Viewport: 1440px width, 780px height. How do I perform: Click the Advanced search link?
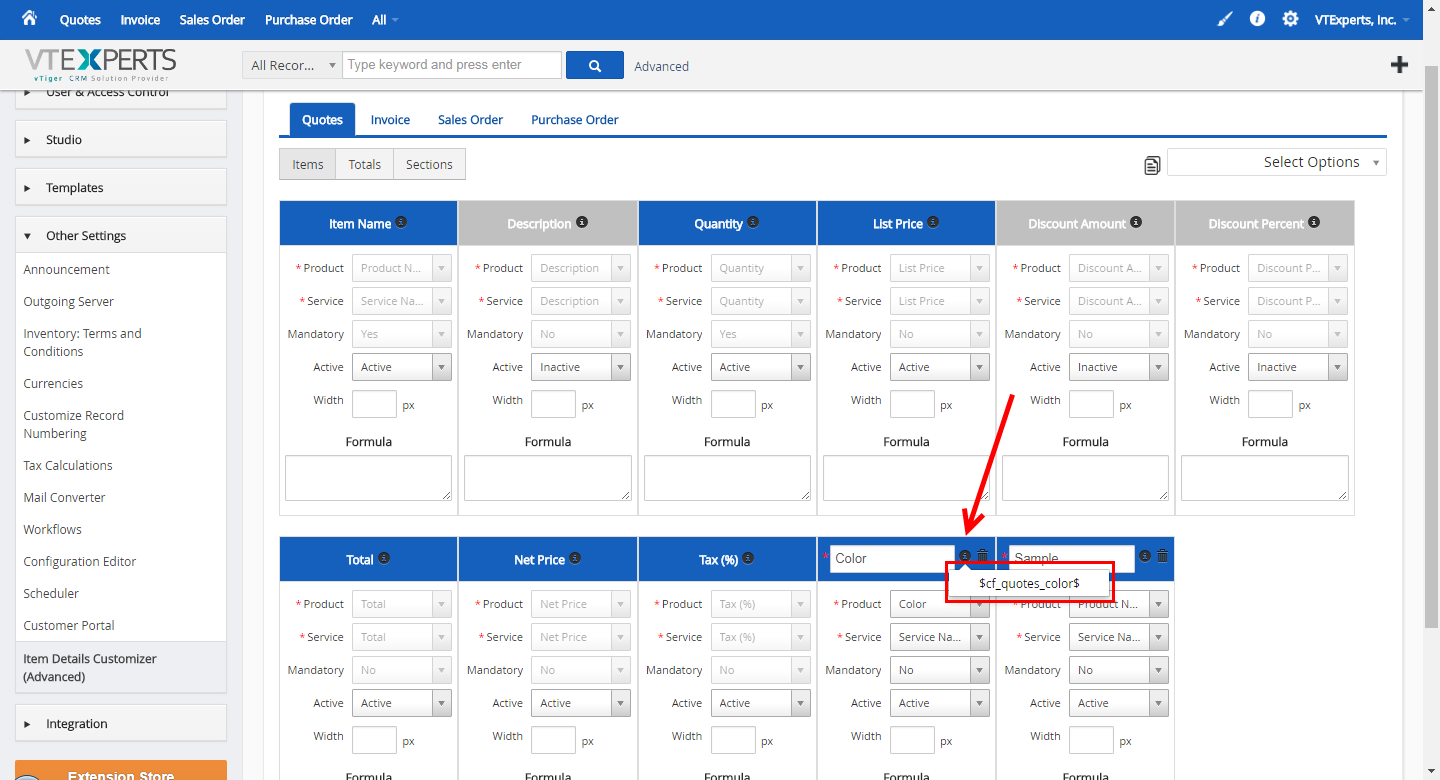(661, 66)
